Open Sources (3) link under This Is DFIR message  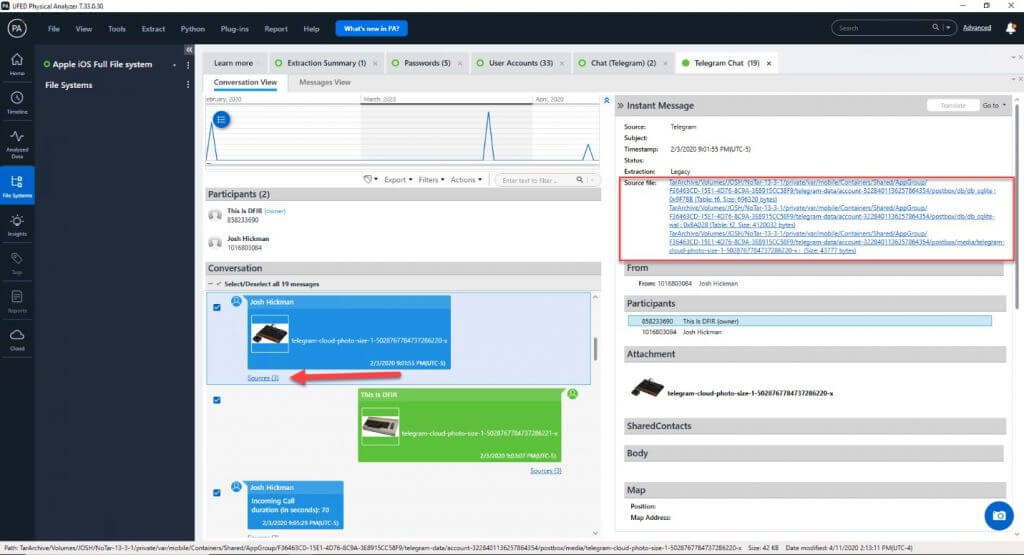click(x=545, y=471)
